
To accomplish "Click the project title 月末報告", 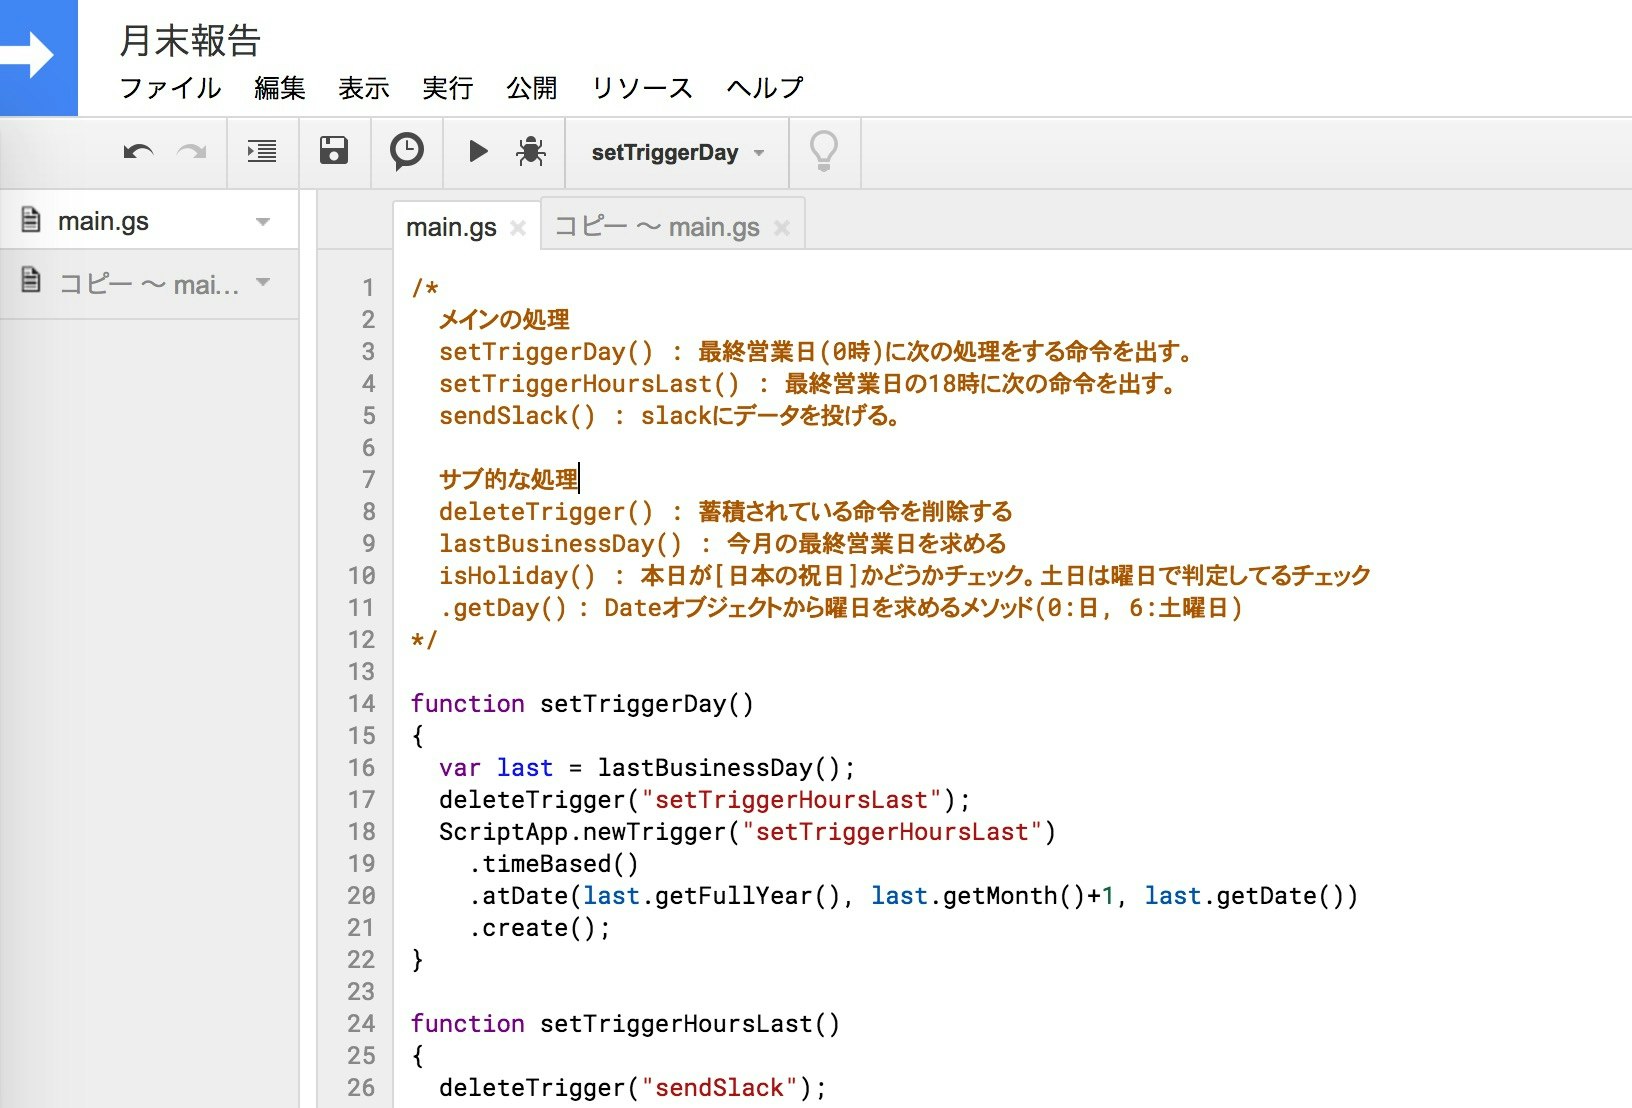I will 190,40.
